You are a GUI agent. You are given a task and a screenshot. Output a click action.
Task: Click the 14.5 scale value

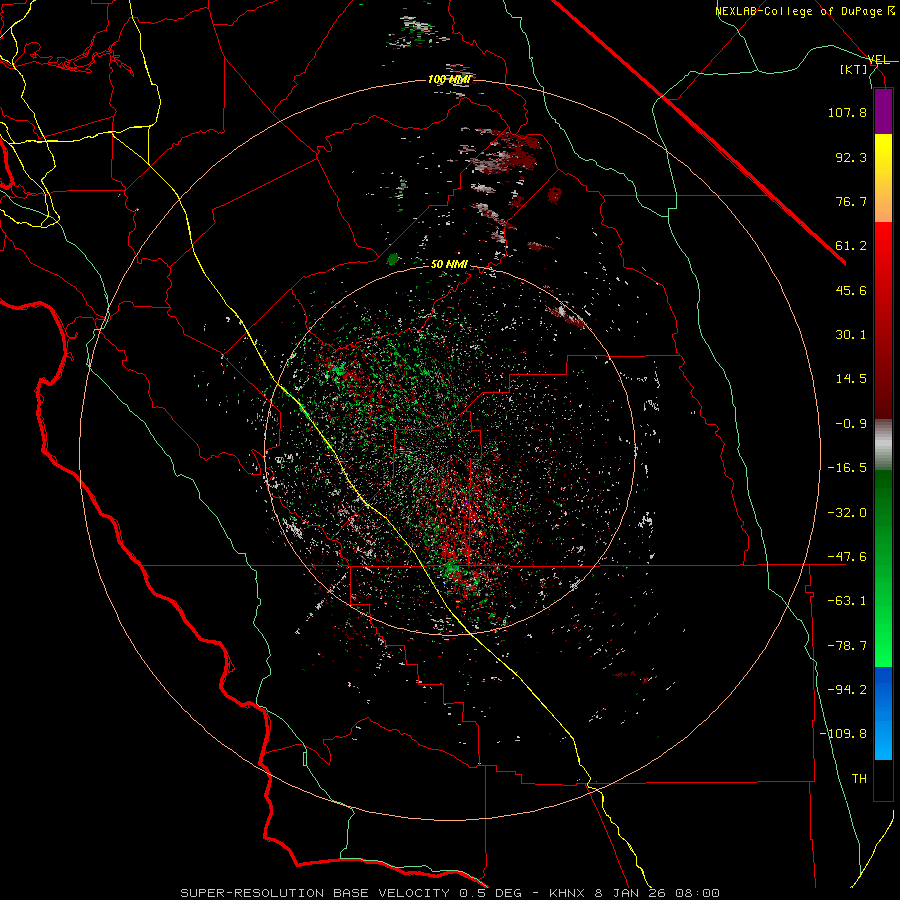pyautogui.click(x=851, y=379)
